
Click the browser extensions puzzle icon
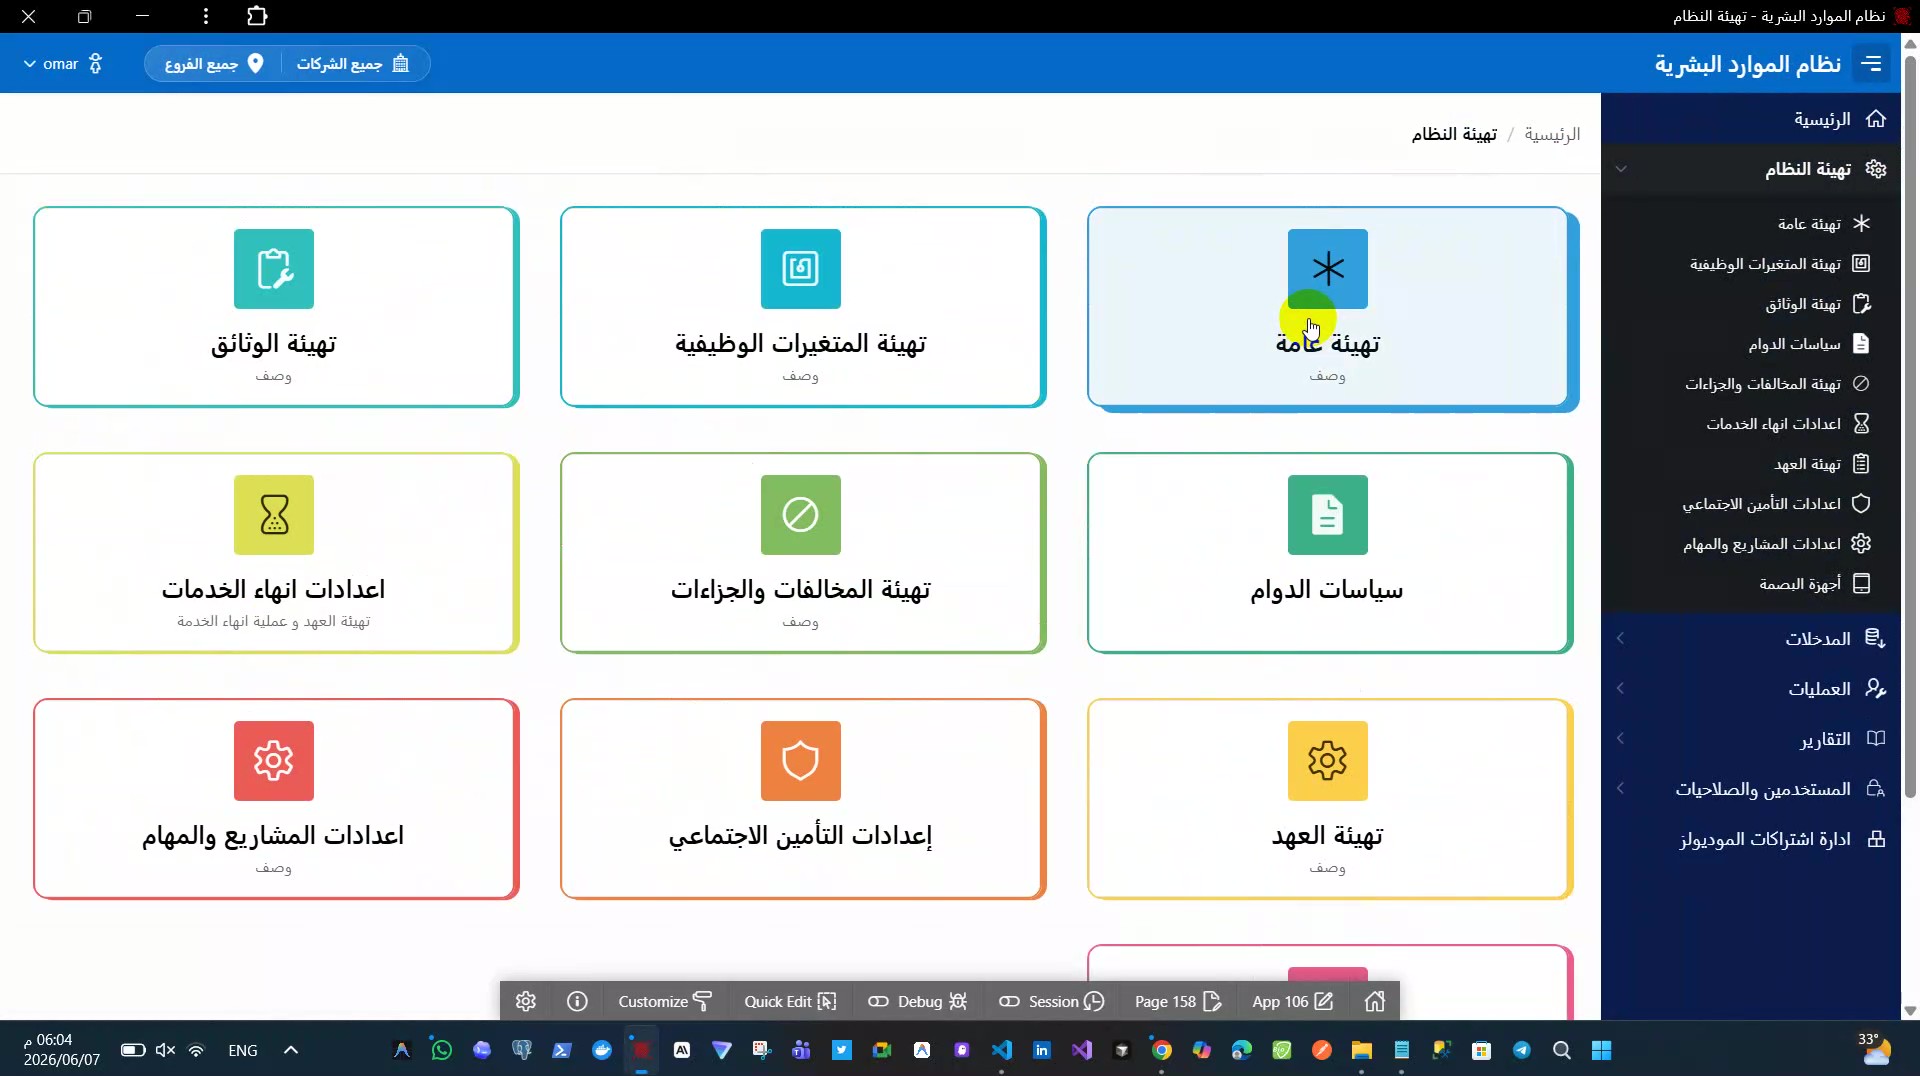coord(257,16)
